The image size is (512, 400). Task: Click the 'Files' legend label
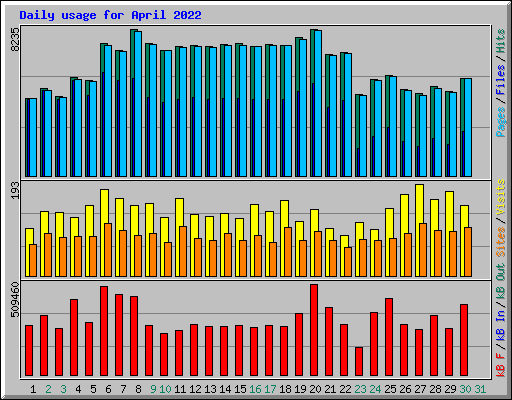click(501, 80)
